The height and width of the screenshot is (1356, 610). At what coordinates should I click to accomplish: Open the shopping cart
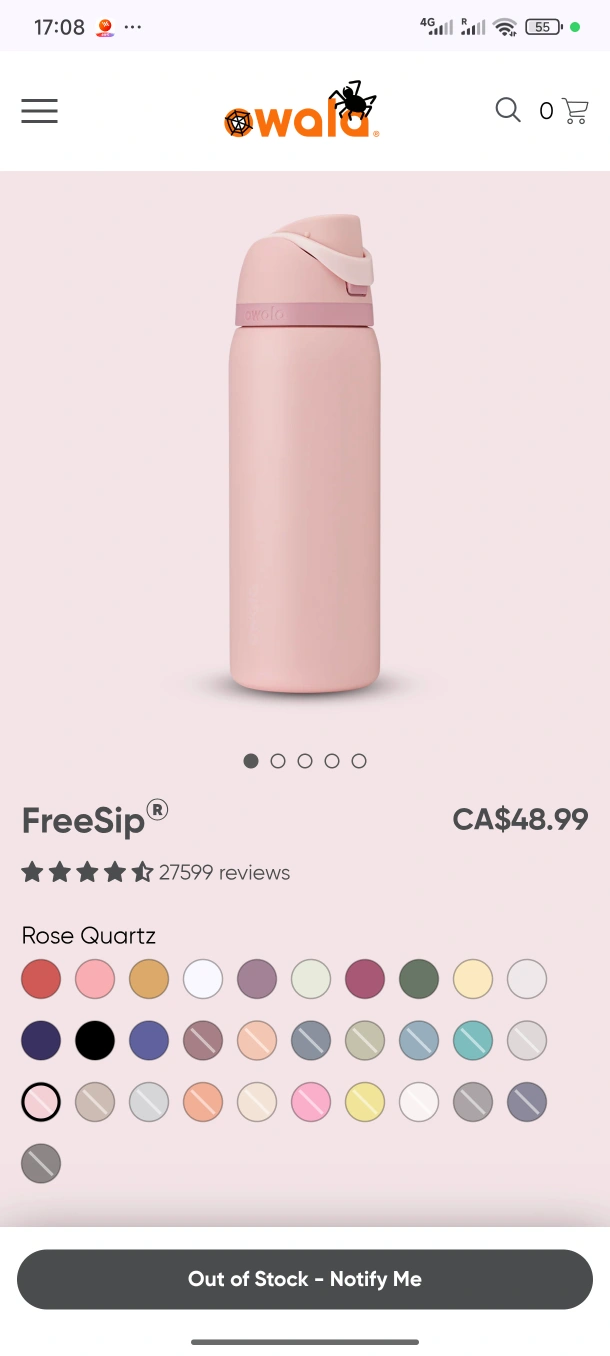coord(575,111)
